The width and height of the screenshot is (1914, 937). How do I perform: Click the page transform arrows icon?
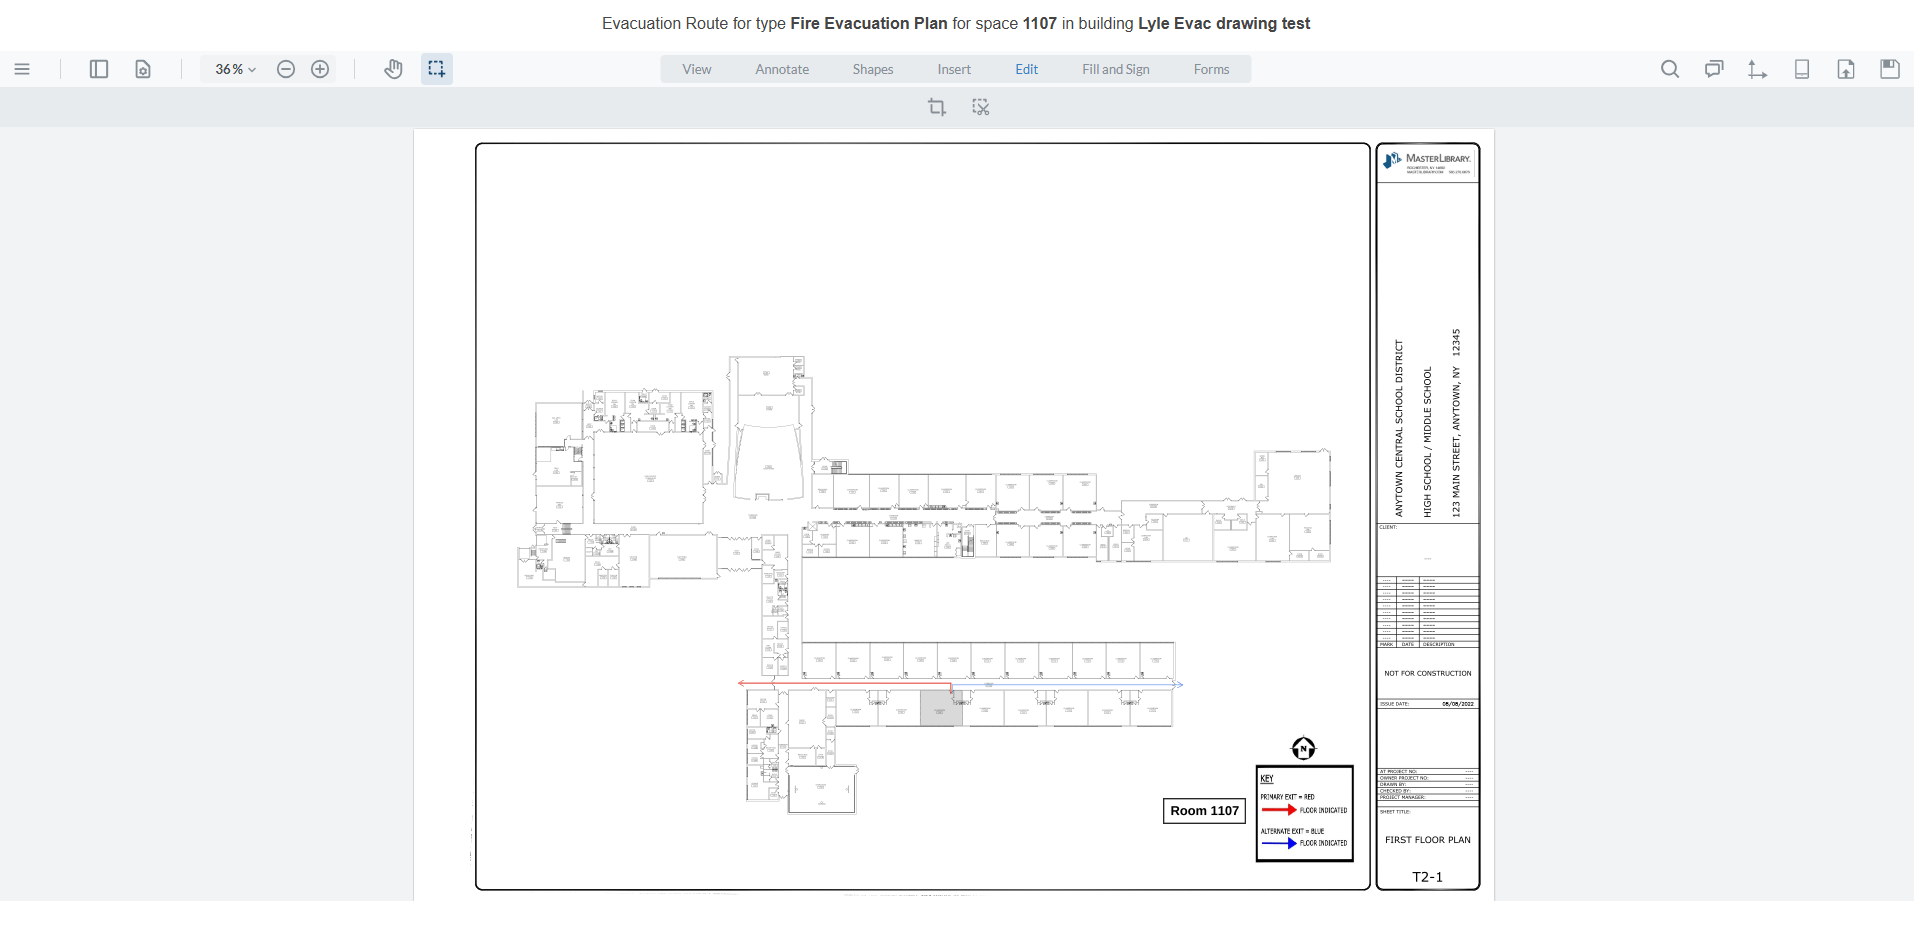pyautogui.click(x=1758, y=69)
